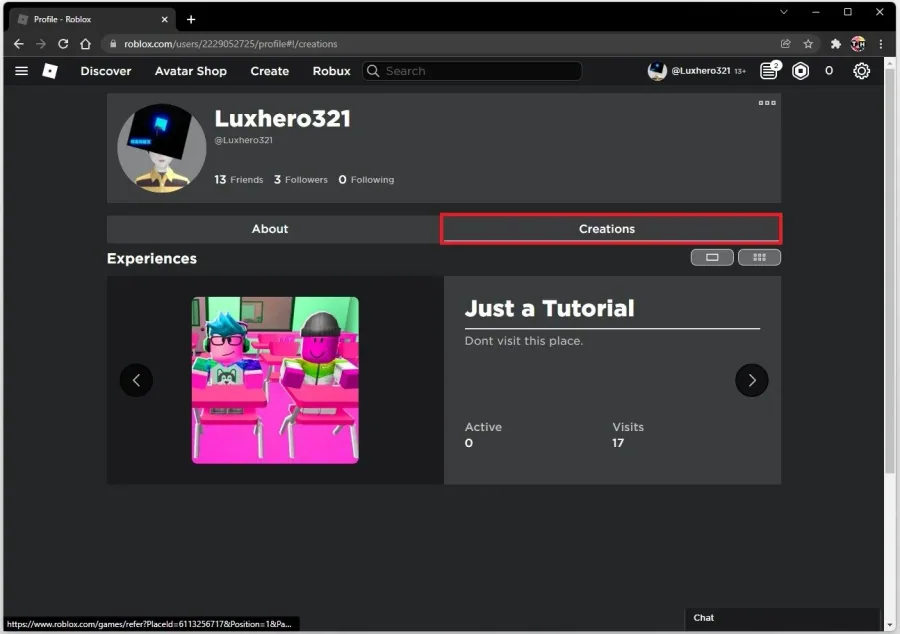Reload the page
900x634 pixels.
pos(63,44)
